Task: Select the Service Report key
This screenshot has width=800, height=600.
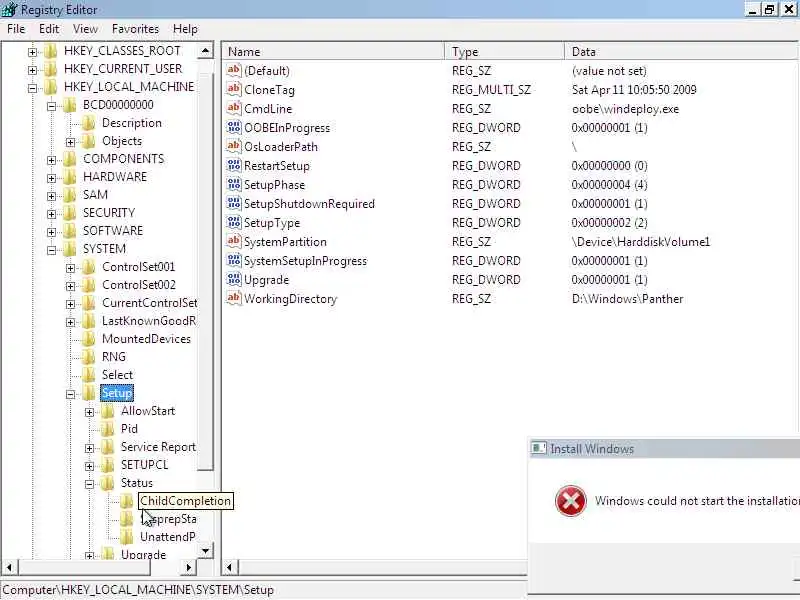Action: 158,447
